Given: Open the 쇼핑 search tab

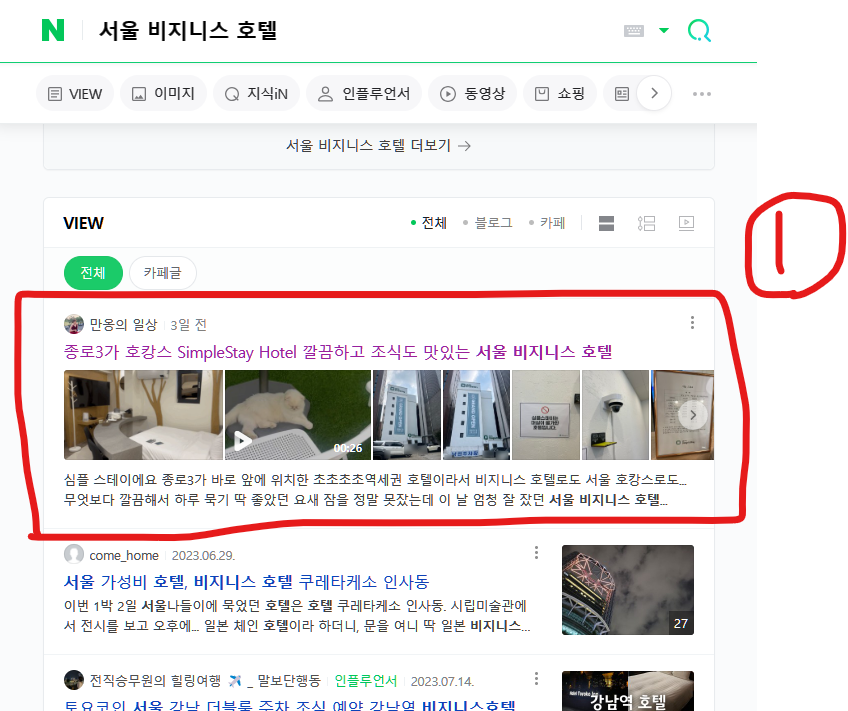Looking at the screenshot, I should (560, 94).
